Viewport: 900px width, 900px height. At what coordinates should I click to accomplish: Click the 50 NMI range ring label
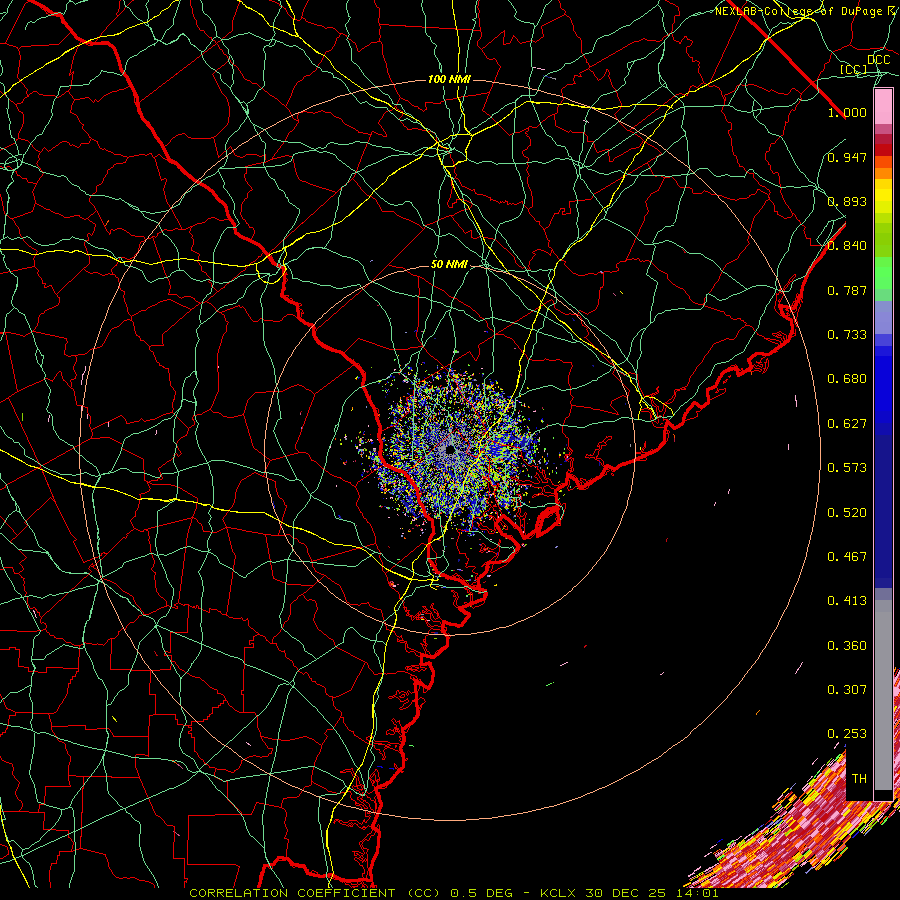click(449, 264)
